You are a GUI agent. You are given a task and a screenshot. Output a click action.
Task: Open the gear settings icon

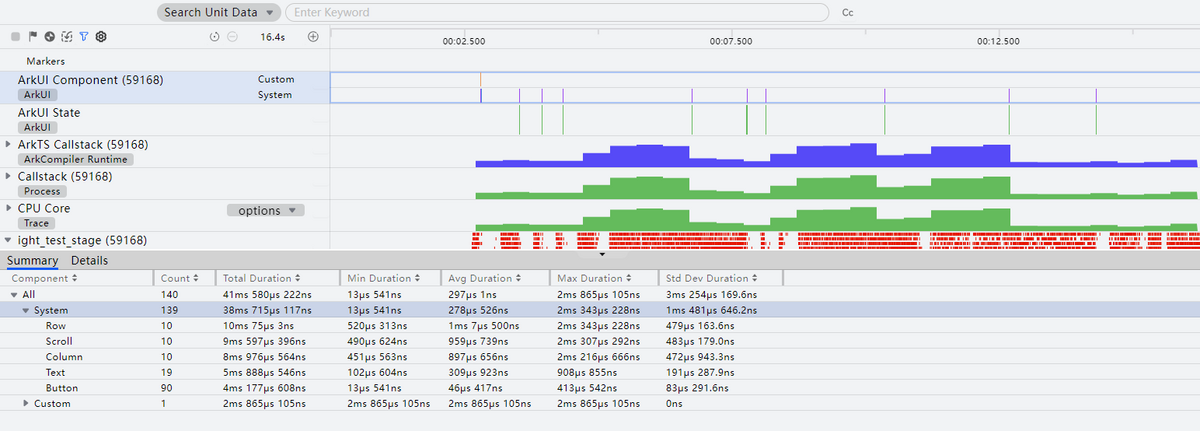point(101,36)
